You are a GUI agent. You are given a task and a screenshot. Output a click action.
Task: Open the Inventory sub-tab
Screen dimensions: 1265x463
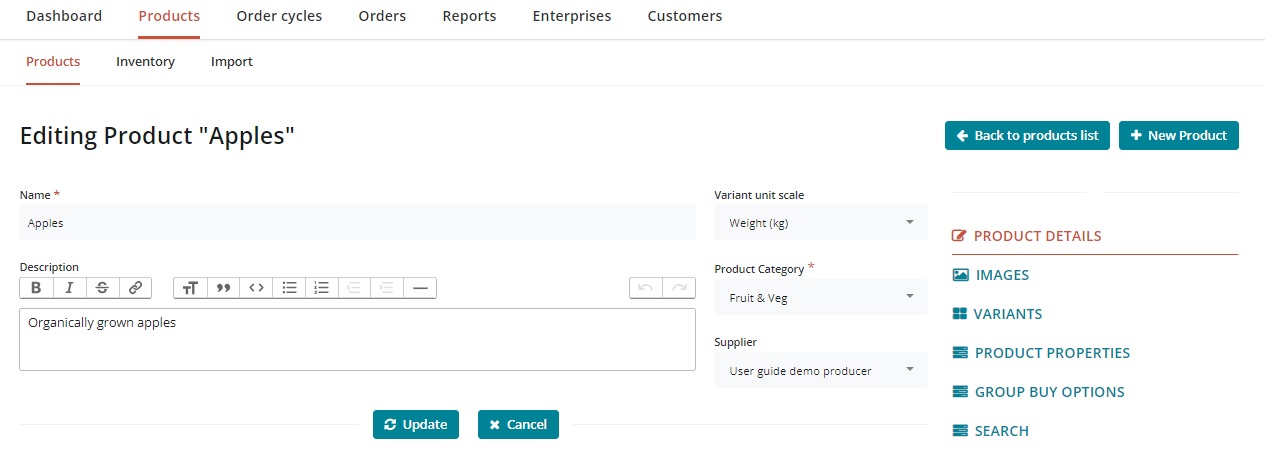[145, 62]
